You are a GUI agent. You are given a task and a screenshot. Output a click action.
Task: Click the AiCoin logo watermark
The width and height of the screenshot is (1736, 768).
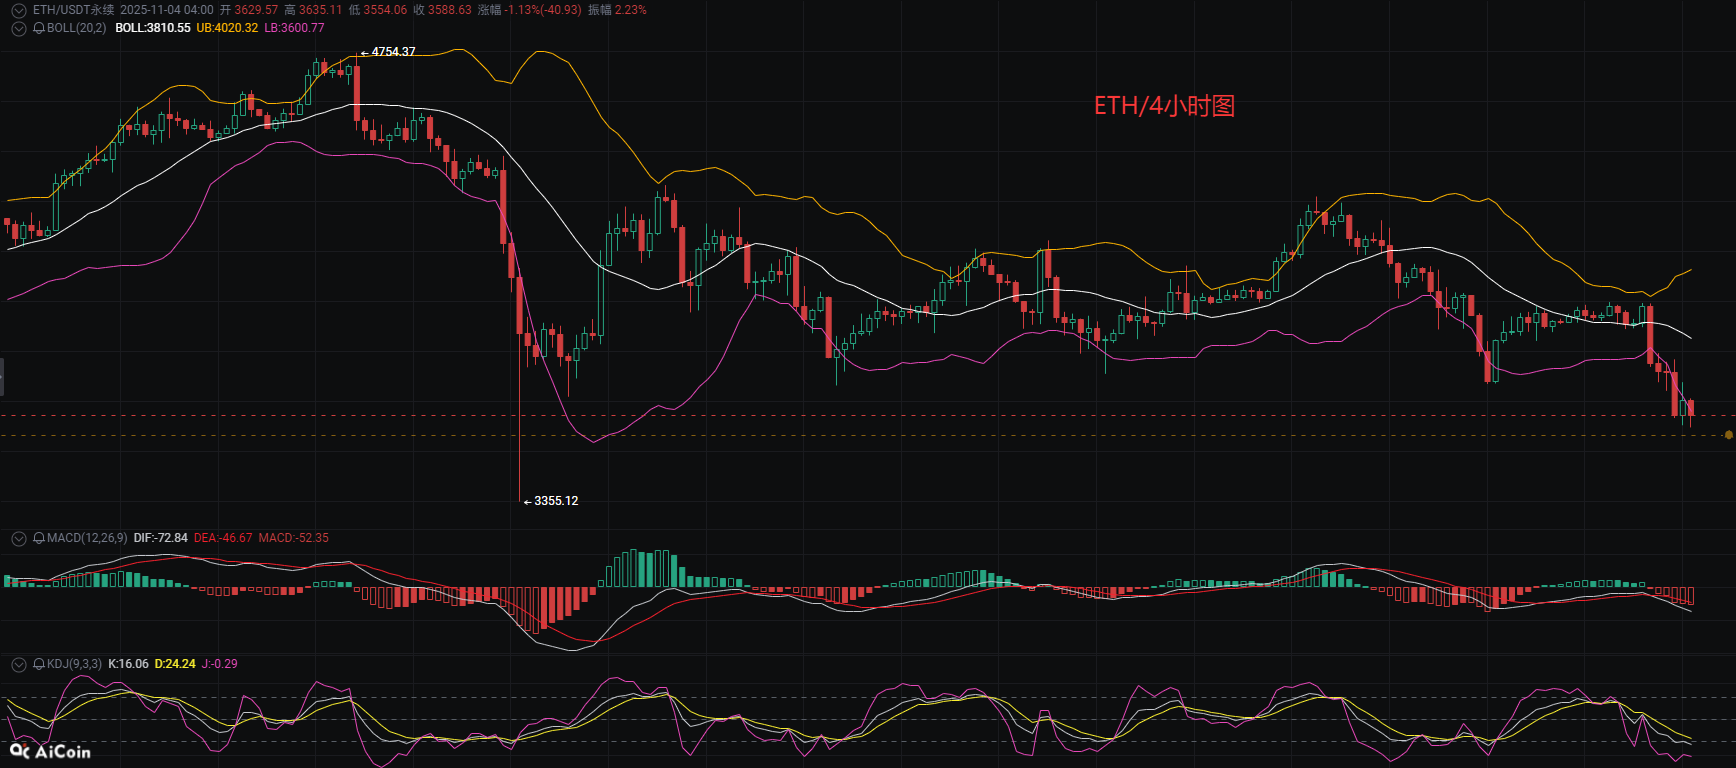pos(50,751)
